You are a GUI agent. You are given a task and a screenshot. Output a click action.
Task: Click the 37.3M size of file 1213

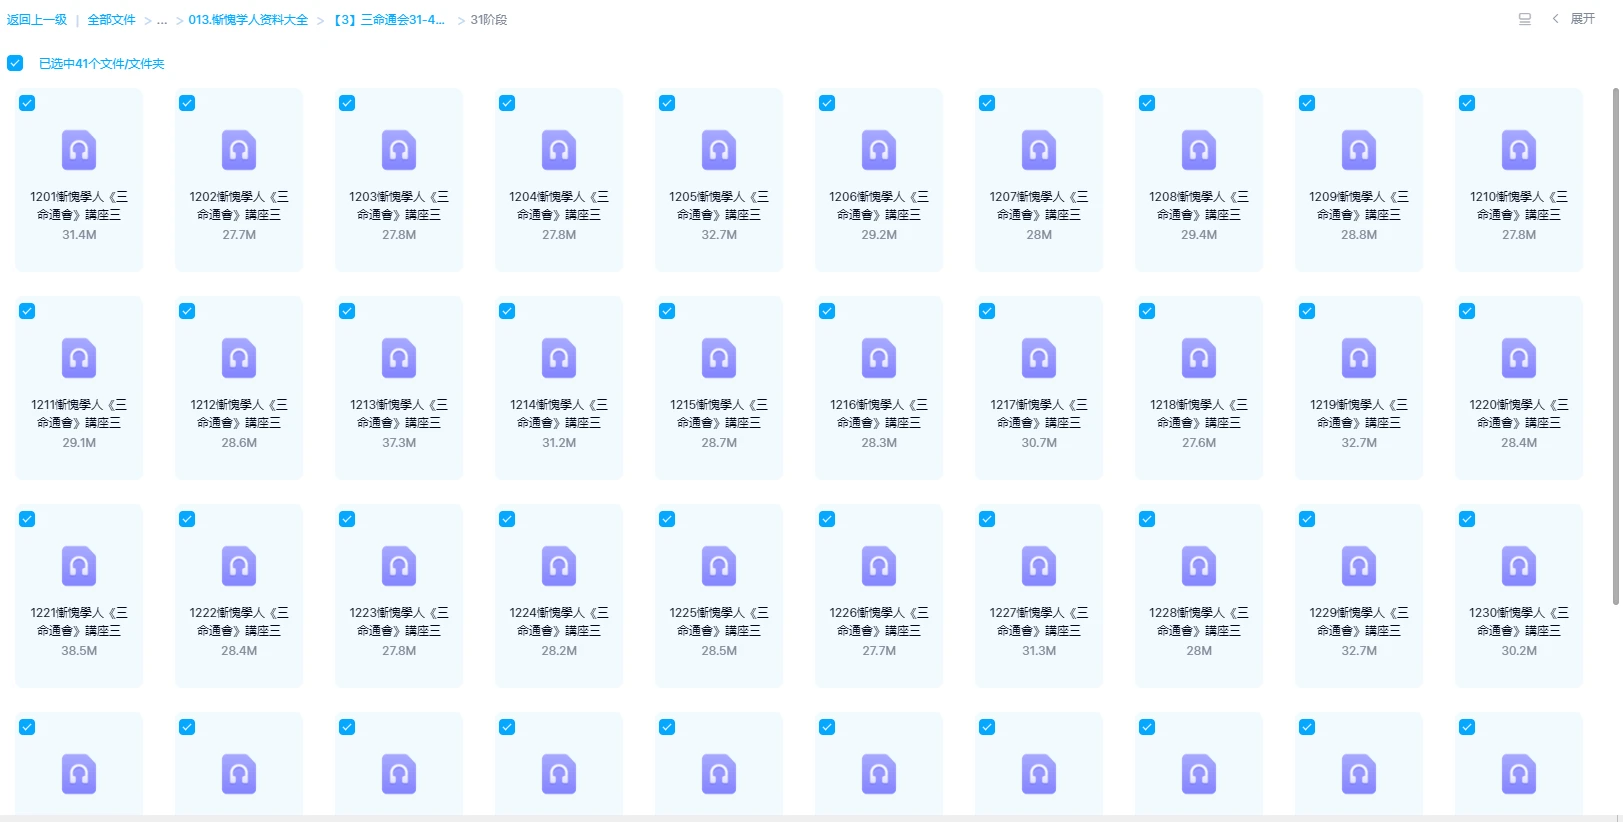[399, 443]
